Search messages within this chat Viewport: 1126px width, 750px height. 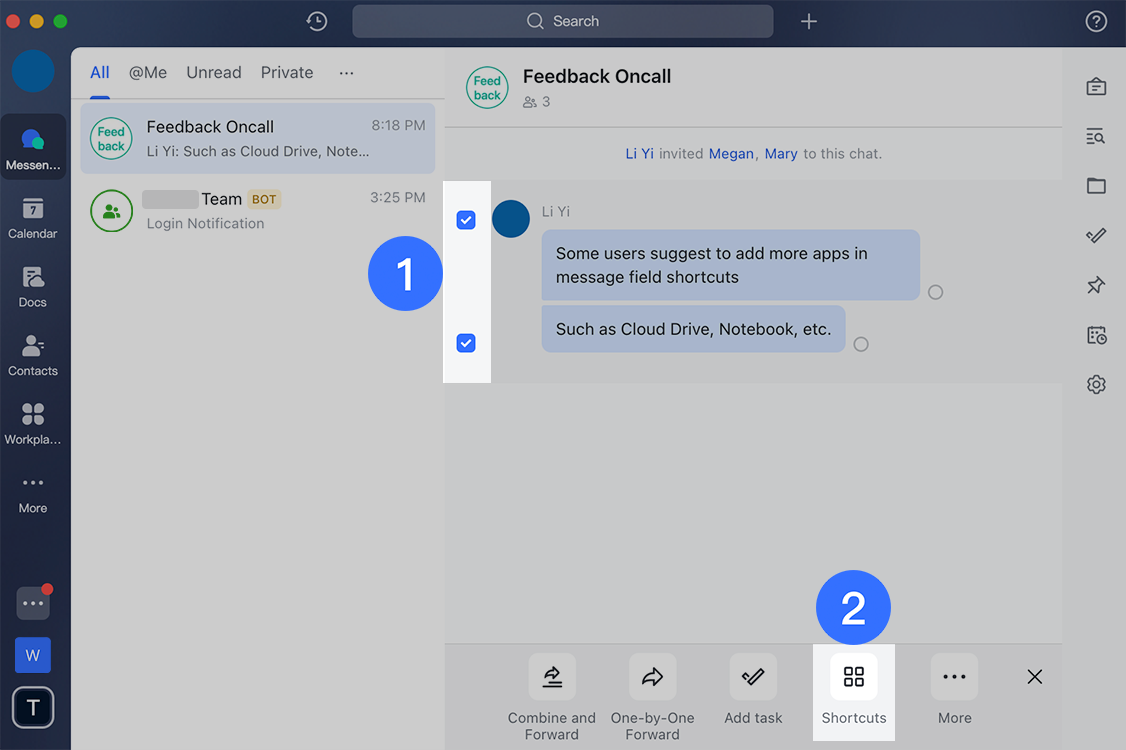click(1096, 137)
